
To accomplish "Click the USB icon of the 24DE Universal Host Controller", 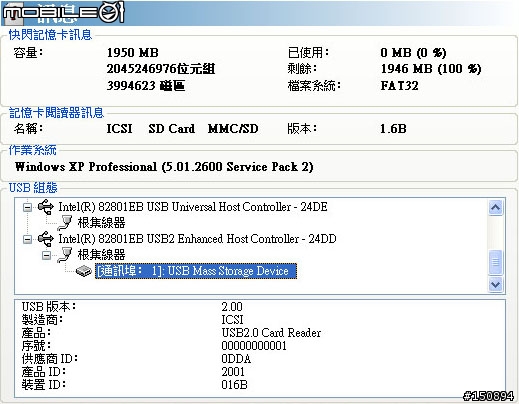I will [46, 207].
